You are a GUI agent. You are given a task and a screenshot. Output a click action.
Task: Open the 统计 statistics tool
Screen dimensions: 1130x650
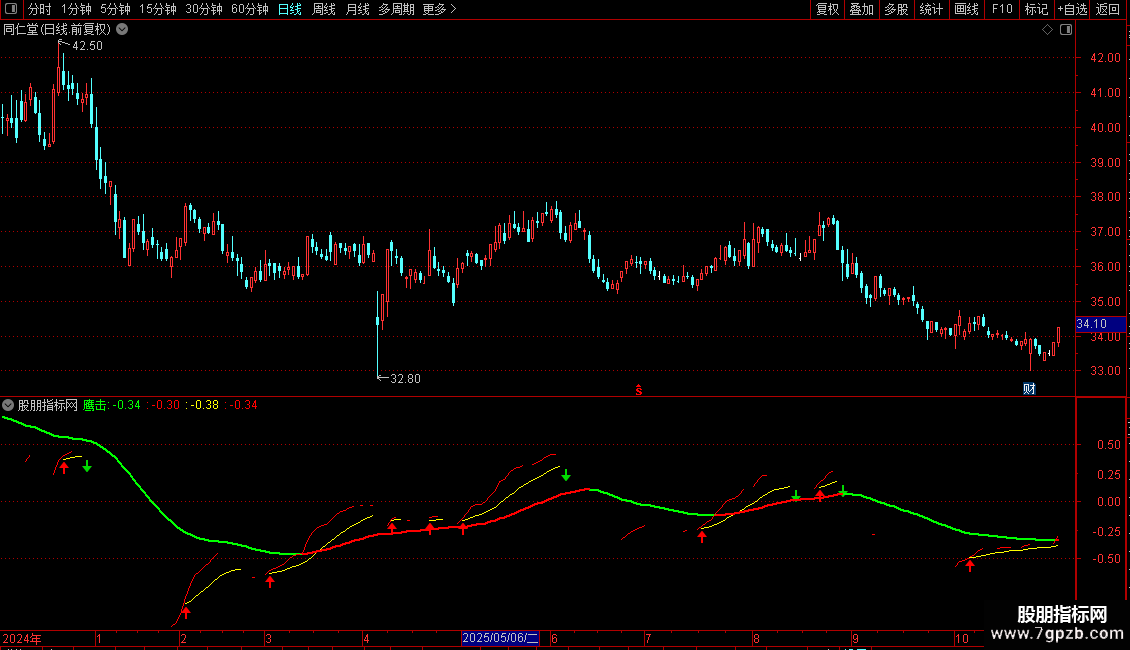pyautogui.click(x=931, y=9)
